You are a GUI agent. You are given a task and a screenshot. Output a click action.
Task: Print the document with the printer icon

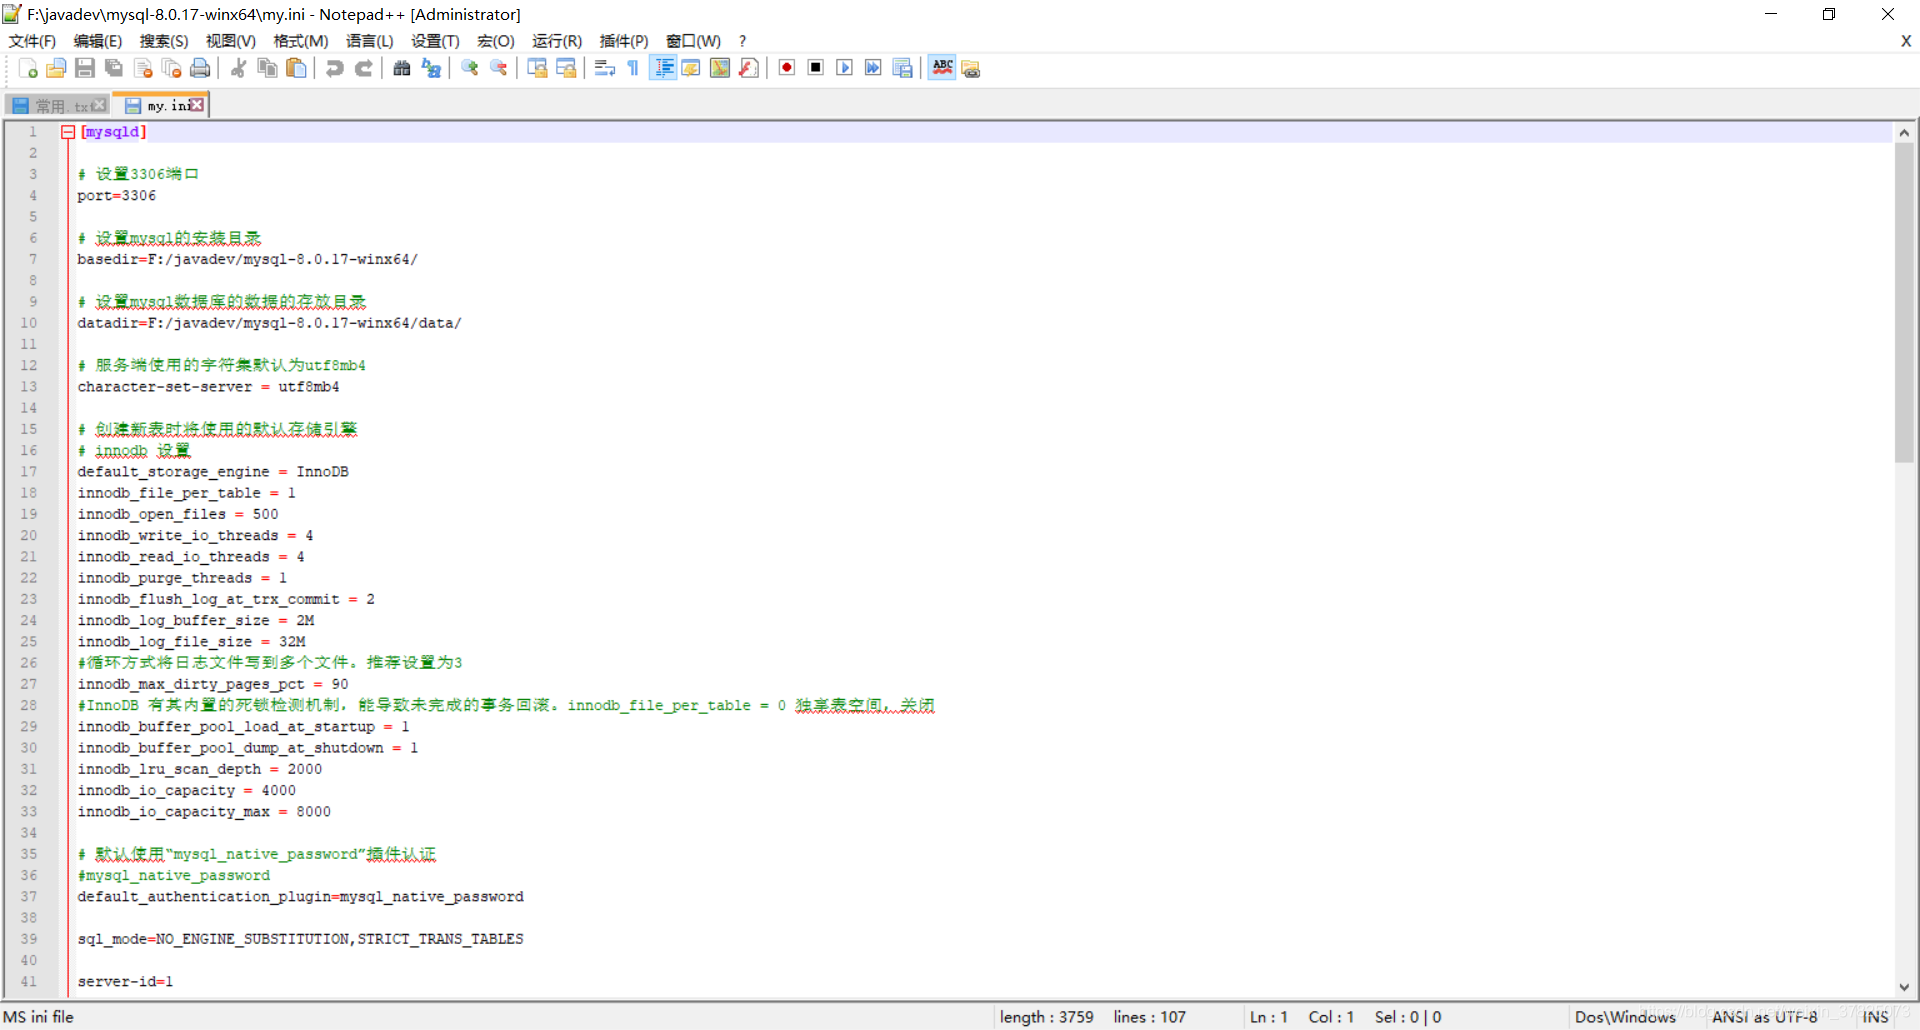click(200, 68)
